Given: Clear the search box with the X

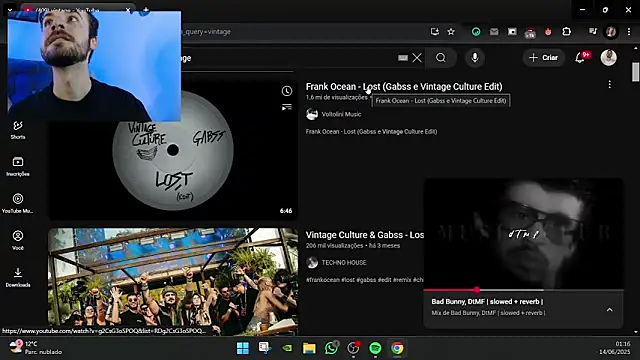Looking at the screenshot, I should point(417,58).
